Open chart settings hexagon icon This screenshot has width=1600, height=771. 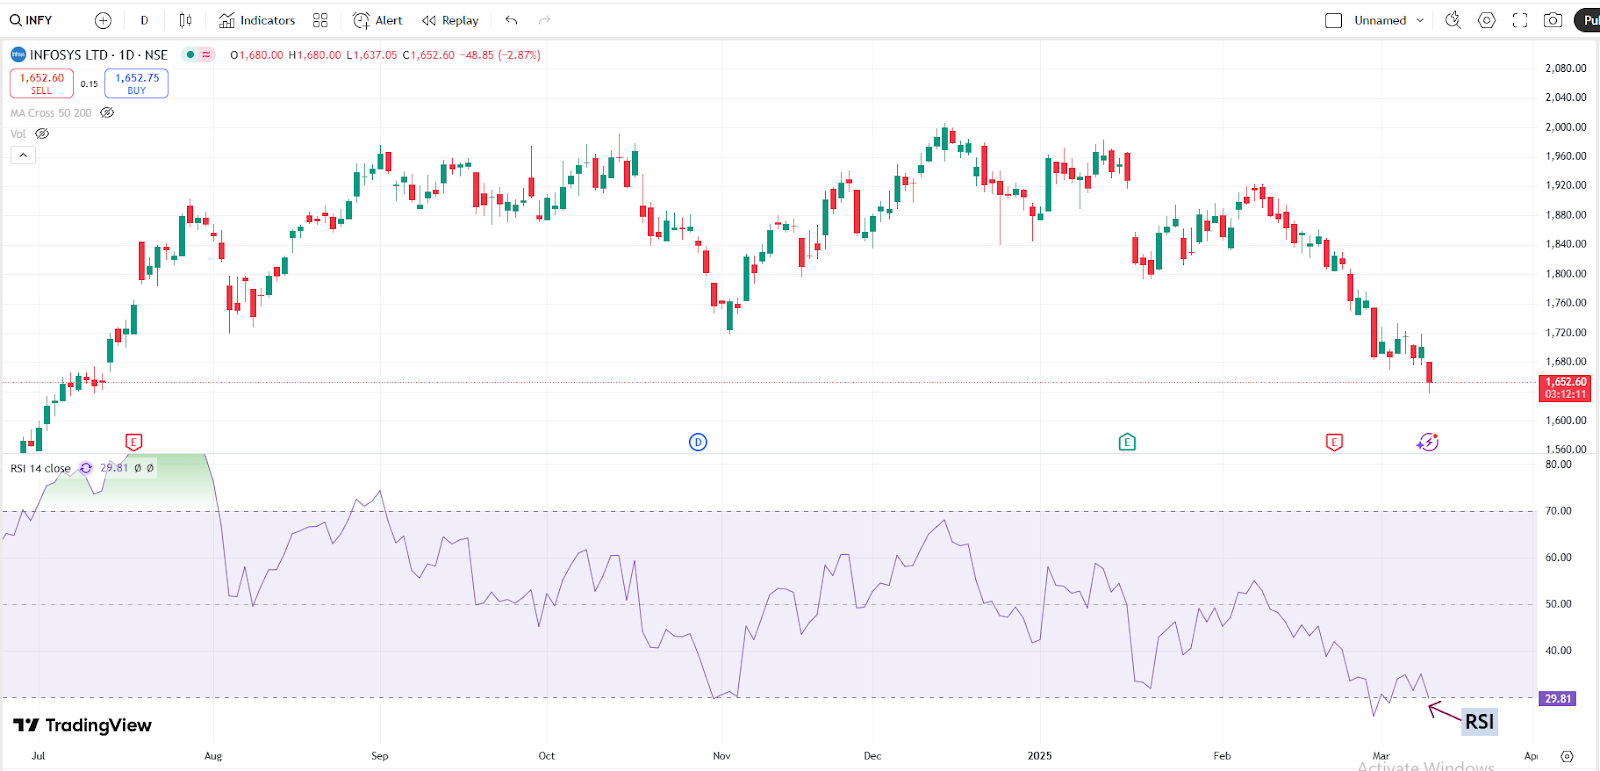point(1487,20)
